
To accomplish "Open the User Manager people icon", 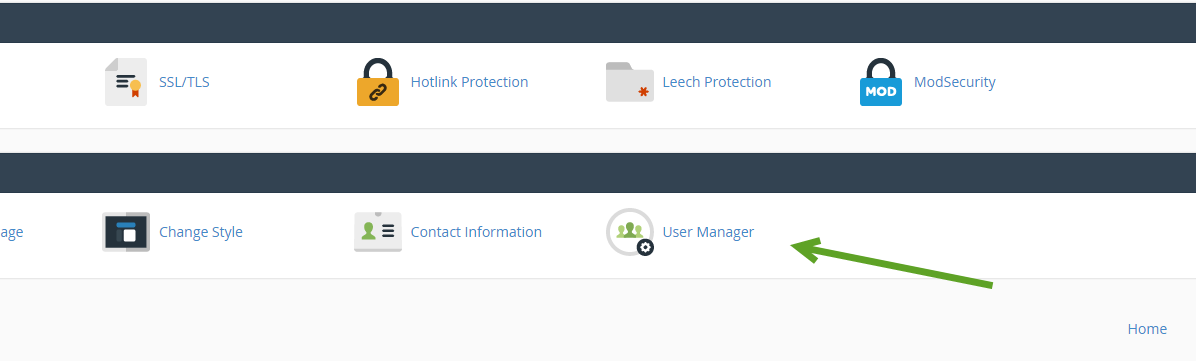I will pyautogui.click(x=629, y=231).
